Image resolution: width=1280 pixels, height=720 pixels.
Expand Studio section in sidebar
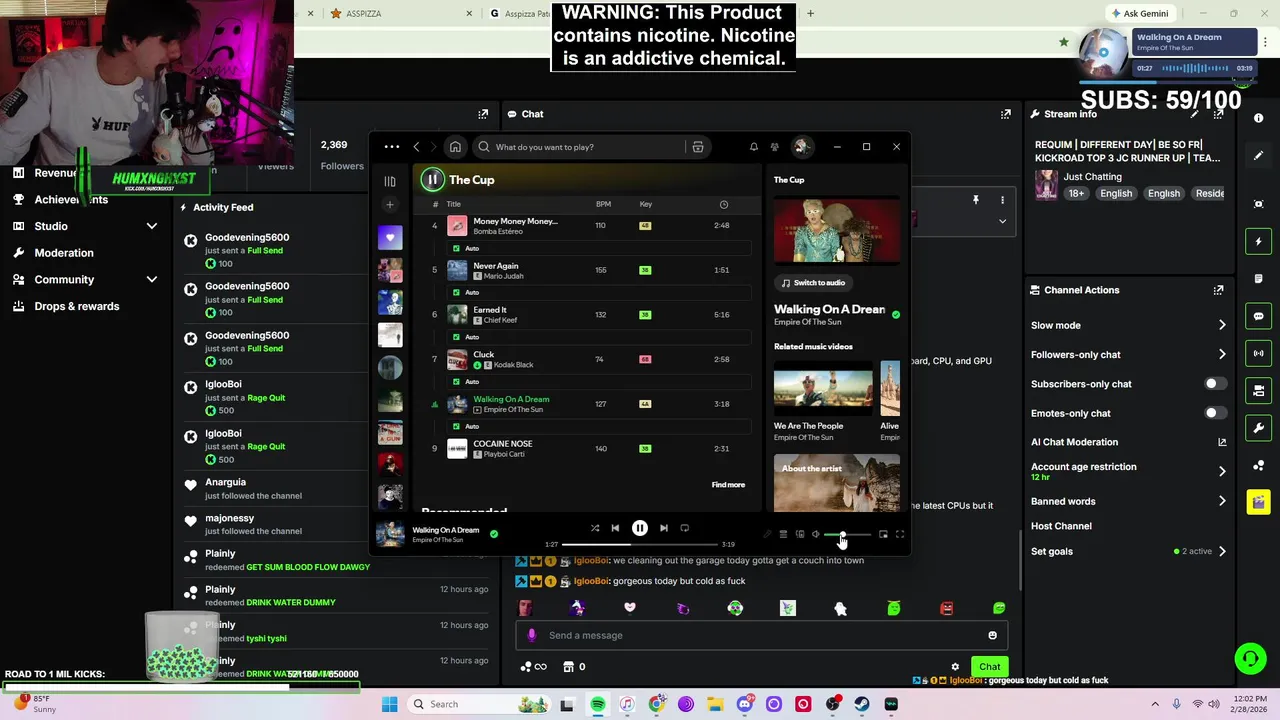(x=152, y=226)
